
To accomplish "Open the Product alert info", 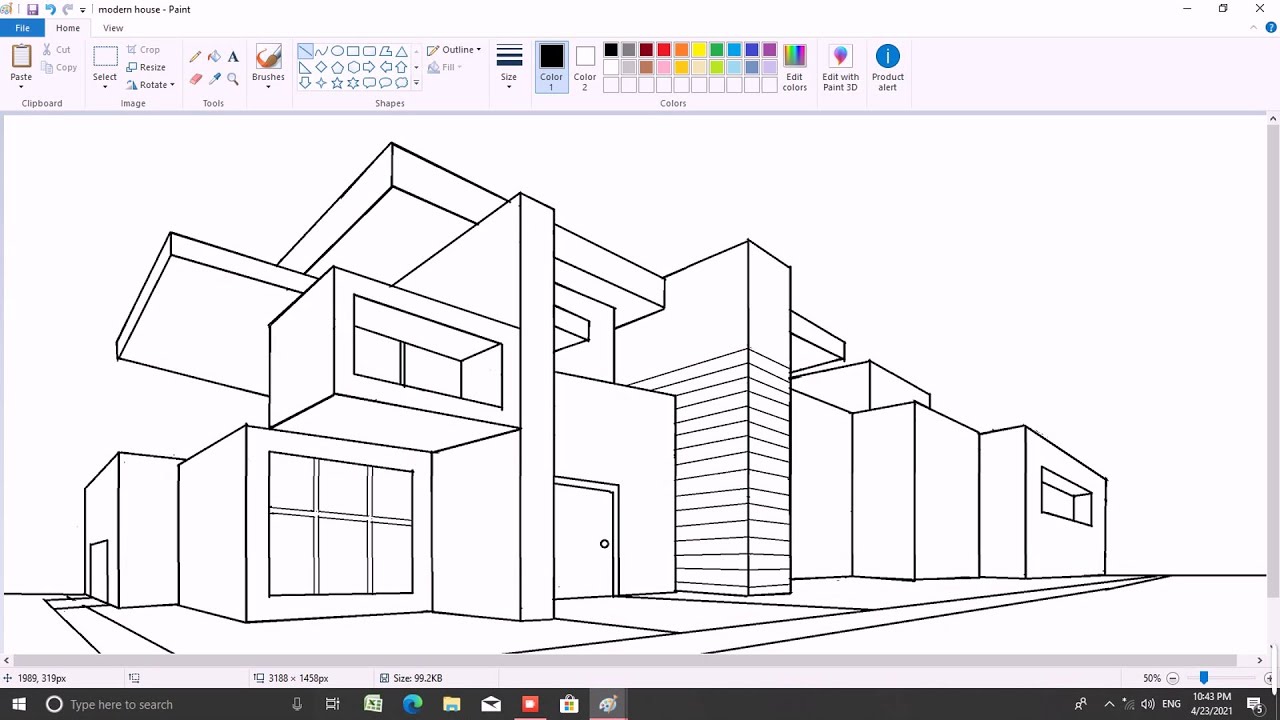I will tap(887, 69).
